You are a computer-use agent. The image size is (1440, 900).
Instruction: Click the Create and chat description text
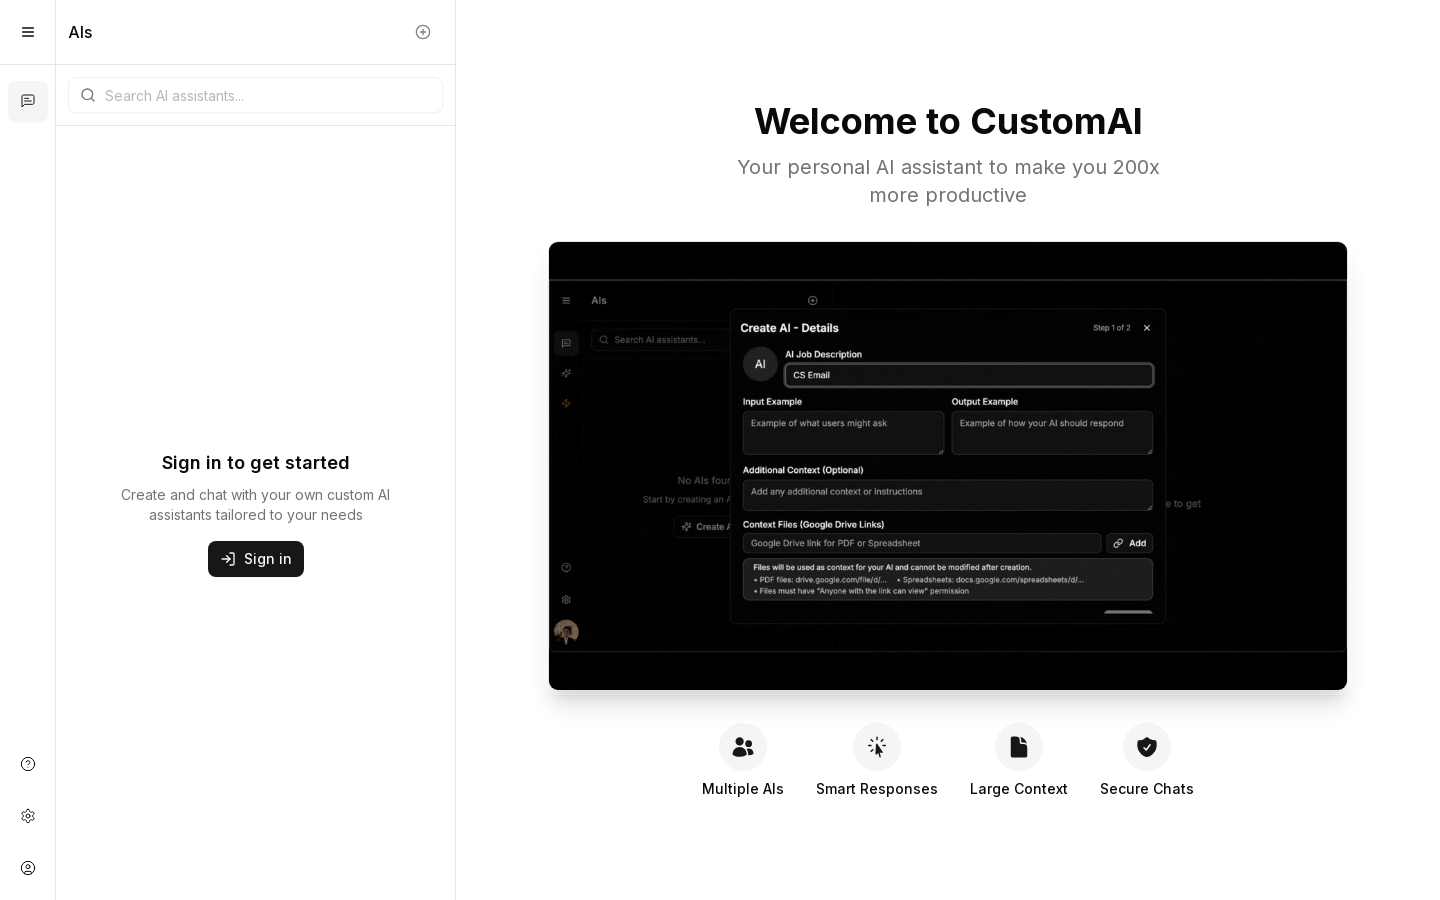point(256,505)
